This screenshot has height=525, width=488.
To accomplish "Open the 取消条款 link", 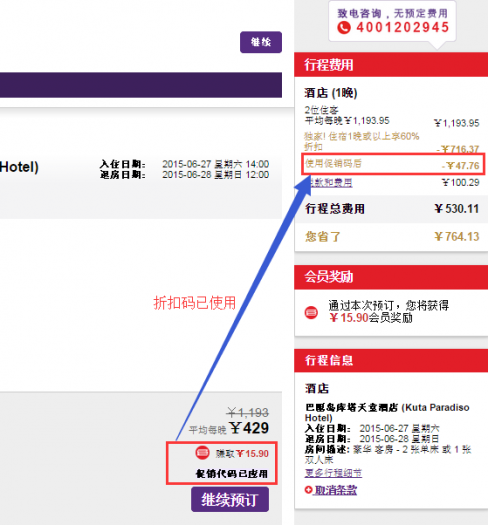I will 335,490.
